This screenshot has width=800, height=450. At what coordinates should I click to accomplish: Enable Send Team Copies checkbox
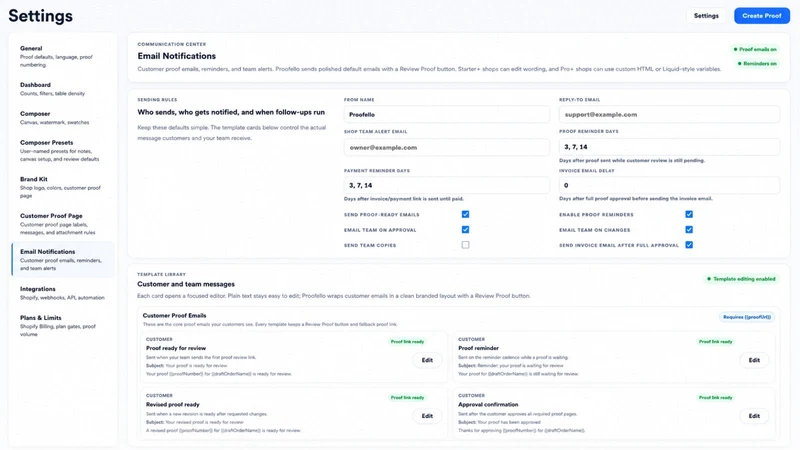[465, 245]
